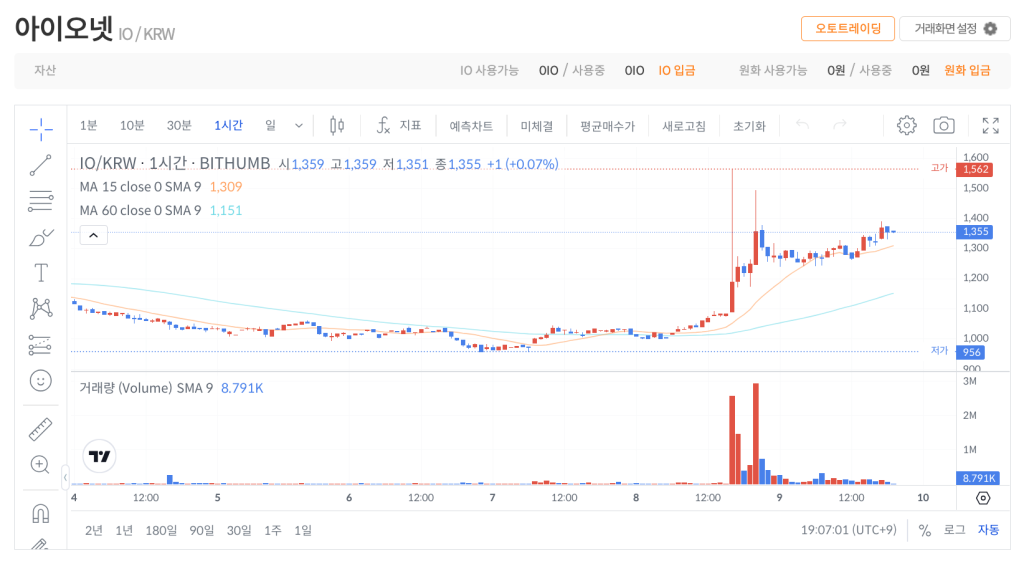The image size is (1024, 571).
Task: Toggle 미체결 orders display
Action: pos(537,126)
